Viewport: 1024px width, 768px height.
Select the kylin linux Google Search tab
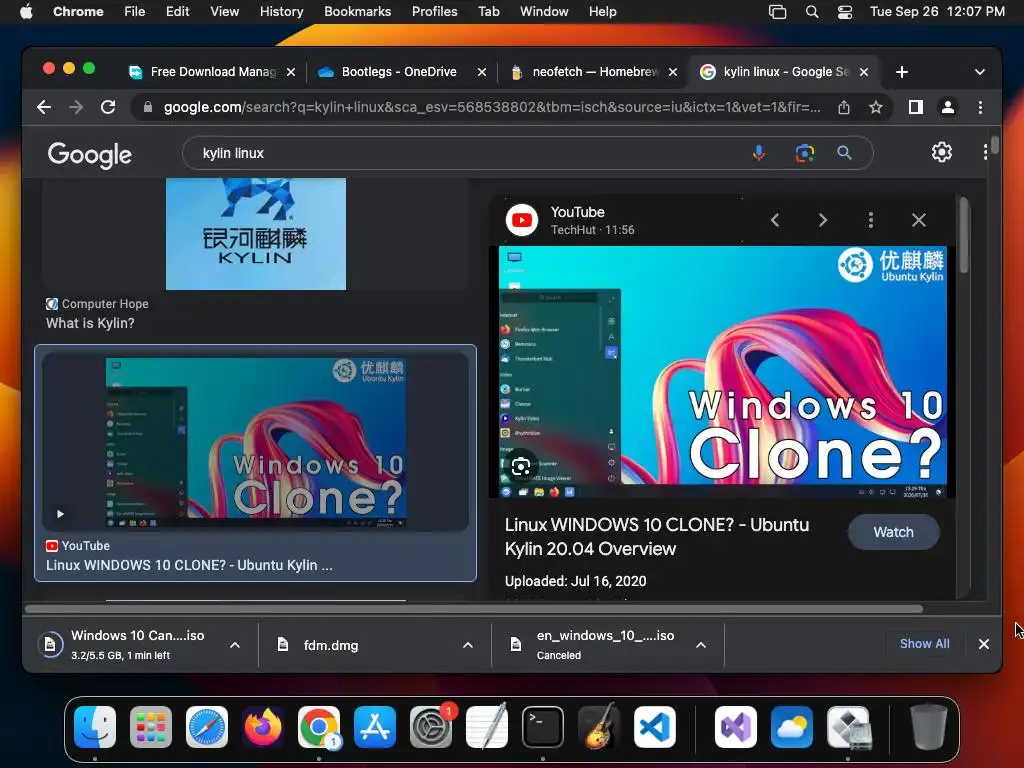point(786,72)
